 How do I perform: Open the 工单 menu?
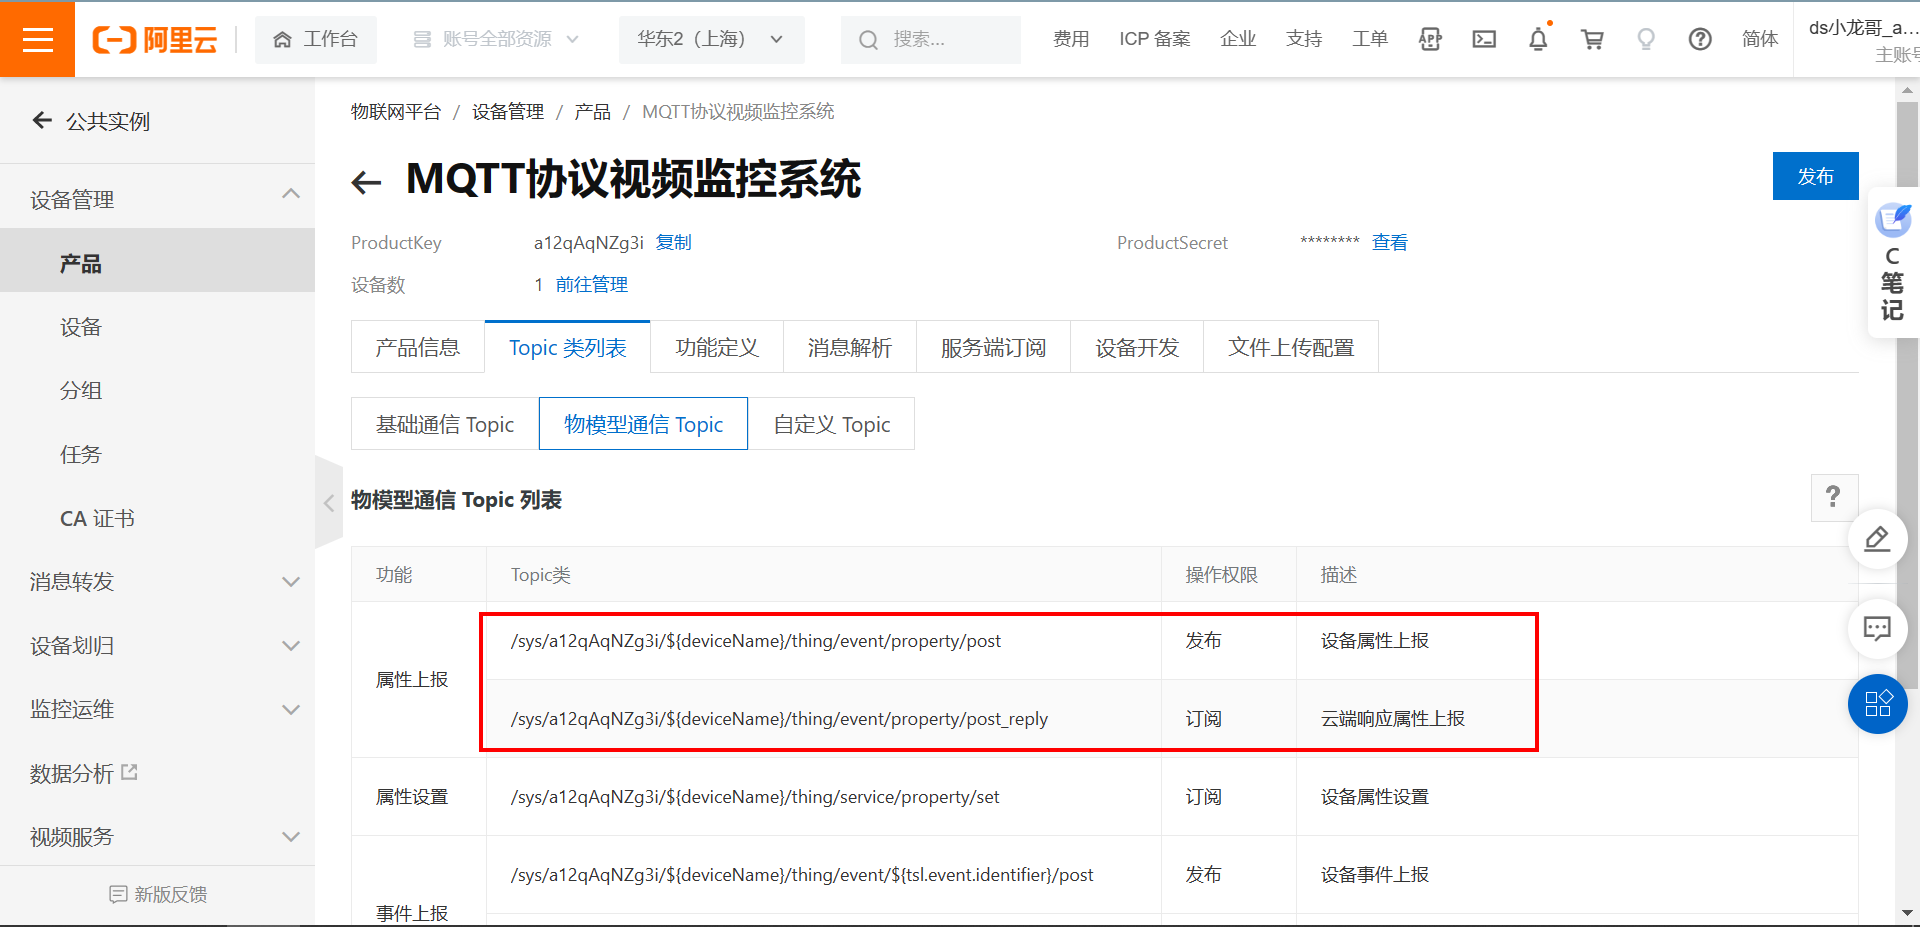(x=1370, y=39)
